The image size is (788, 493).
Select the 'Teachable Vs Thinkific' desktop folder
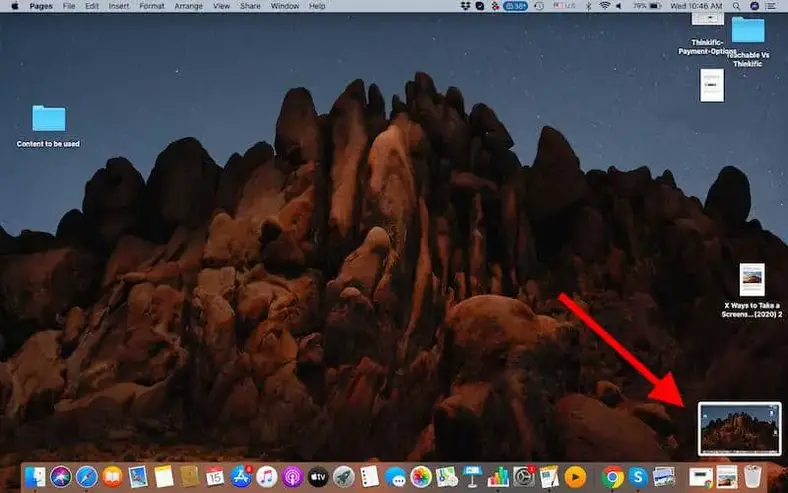[748, 30]
